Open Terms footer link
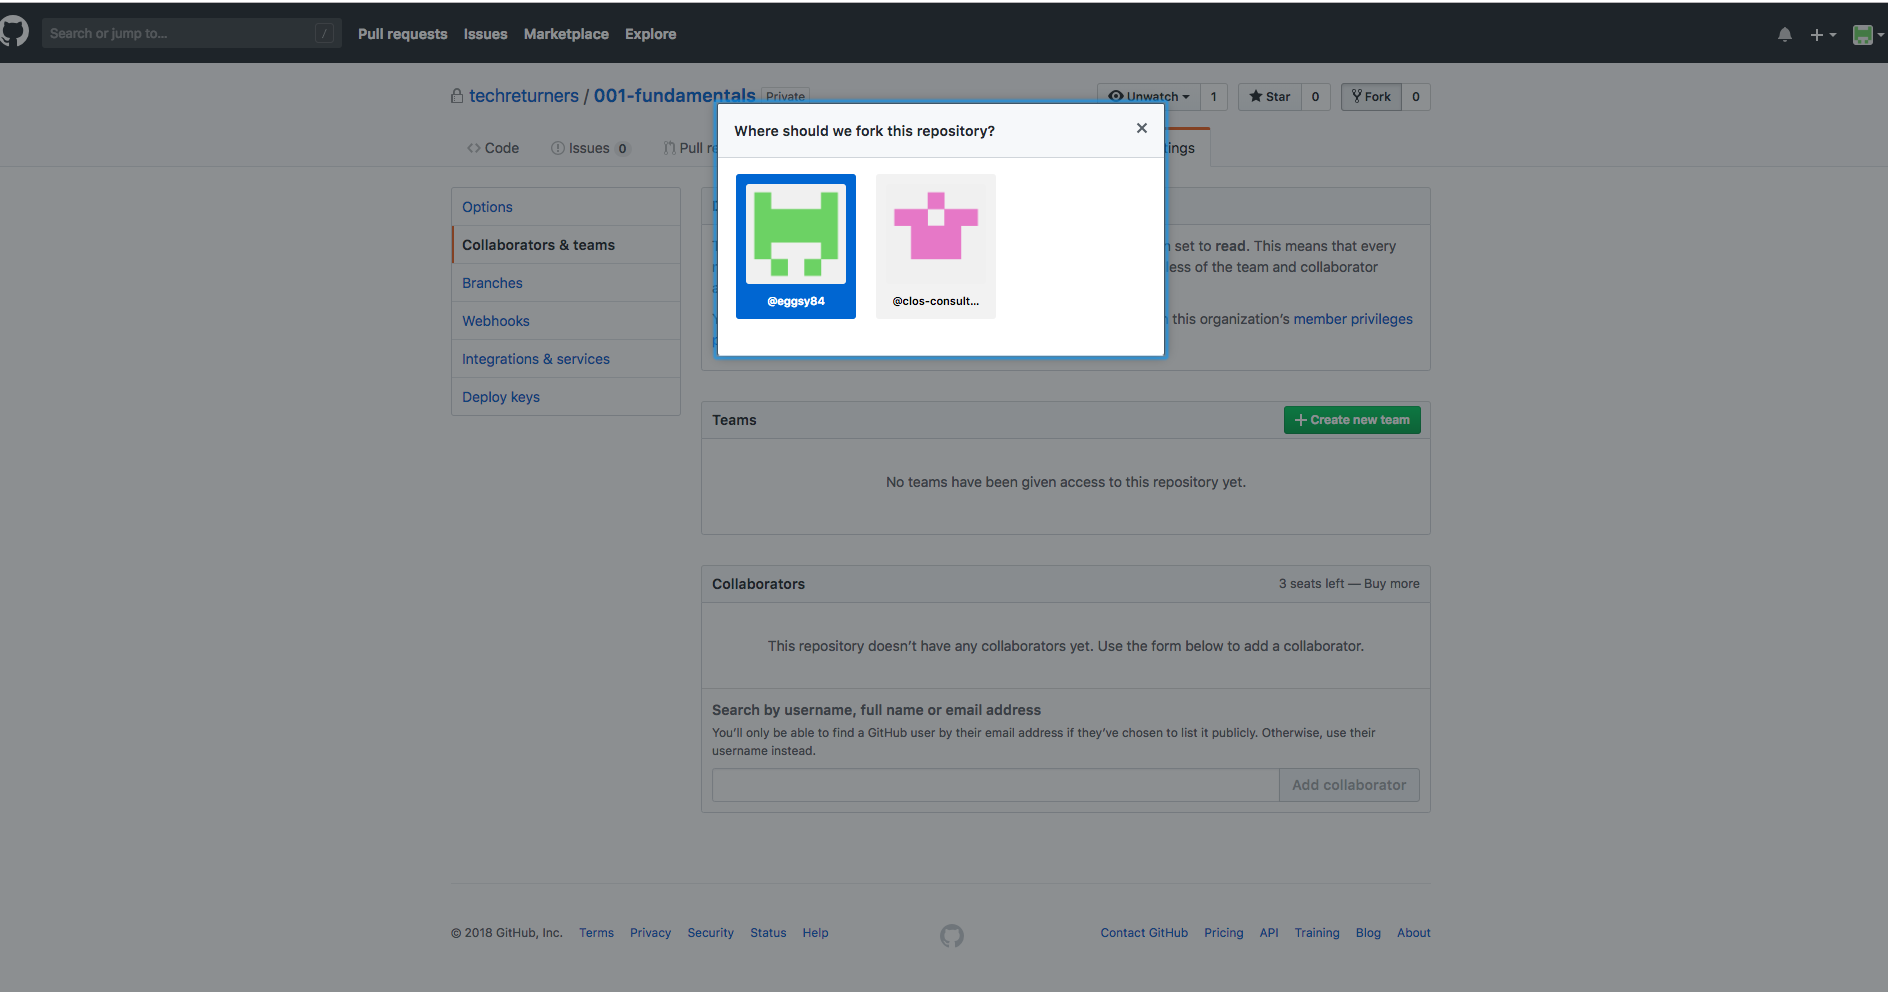This screenshot has height=992, width=1888. point(596,933)
